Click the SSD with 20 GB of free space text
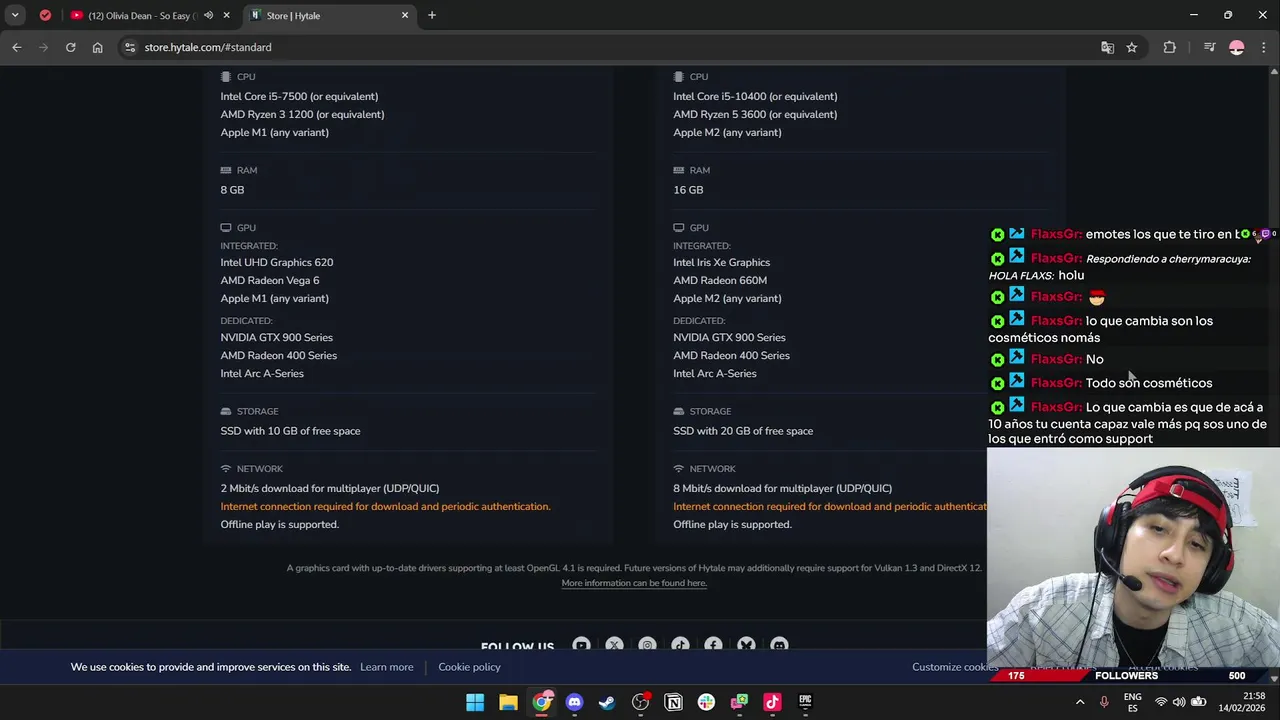This screenshot has height=720, width=1280. click(x=743, y=431)
